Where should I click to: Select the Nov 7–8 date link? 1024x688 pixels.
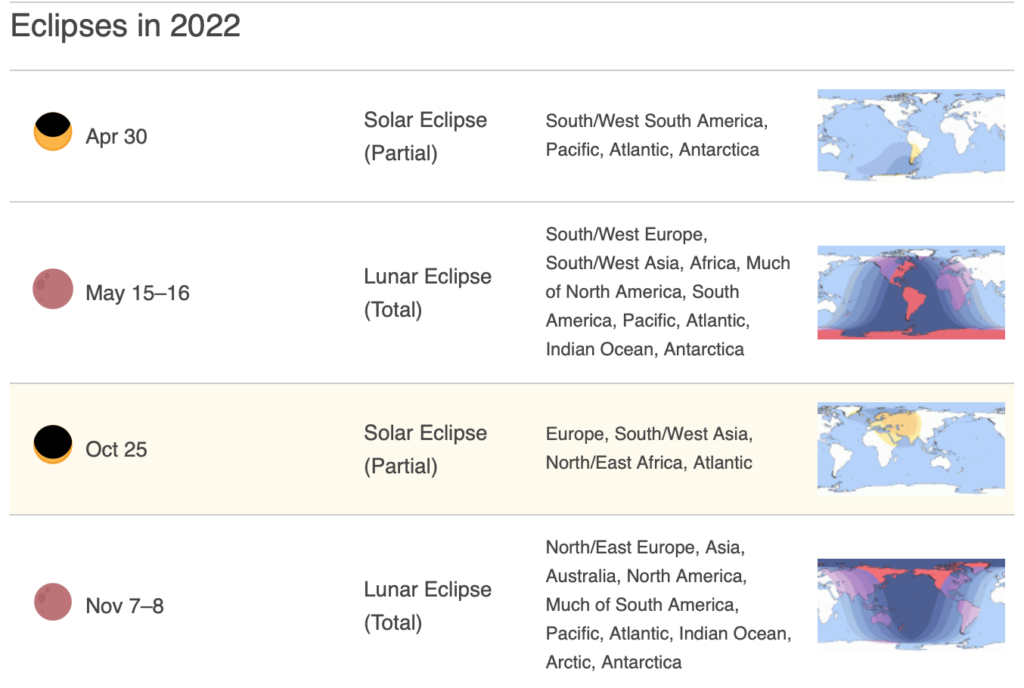(124, 606)
